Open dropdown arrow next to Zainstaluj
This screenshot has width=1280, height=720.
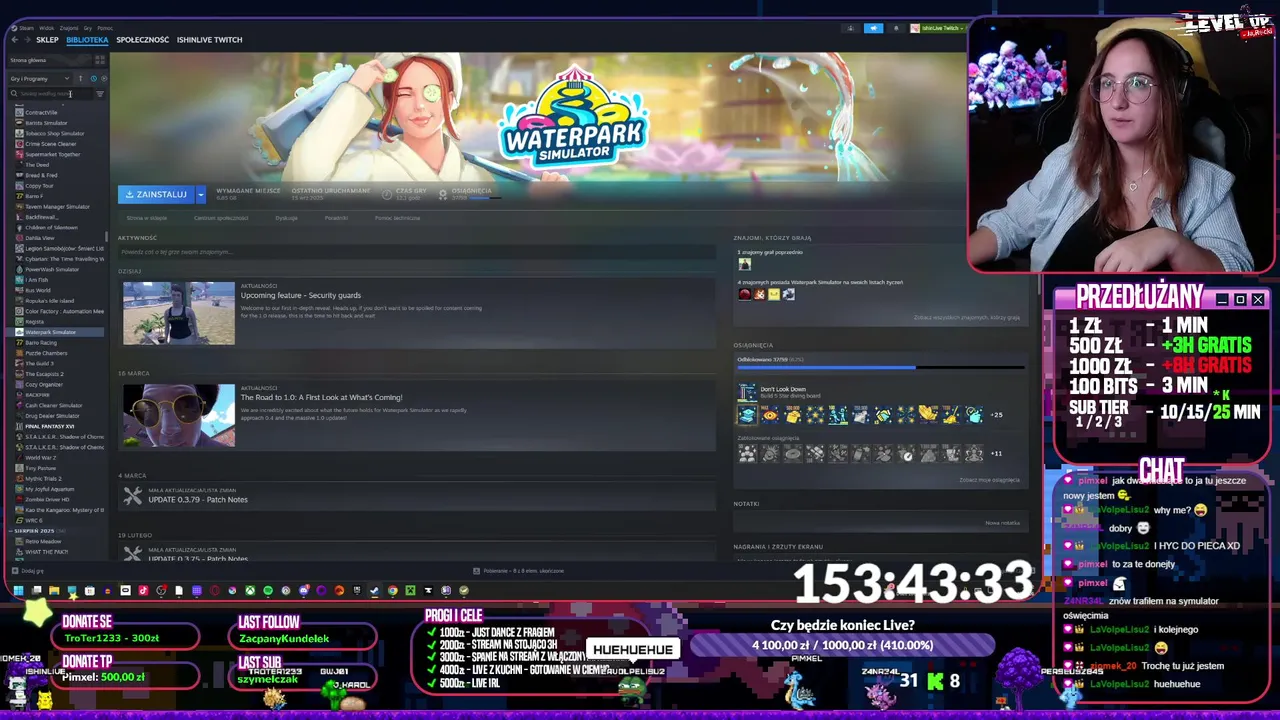click(200, 194)
